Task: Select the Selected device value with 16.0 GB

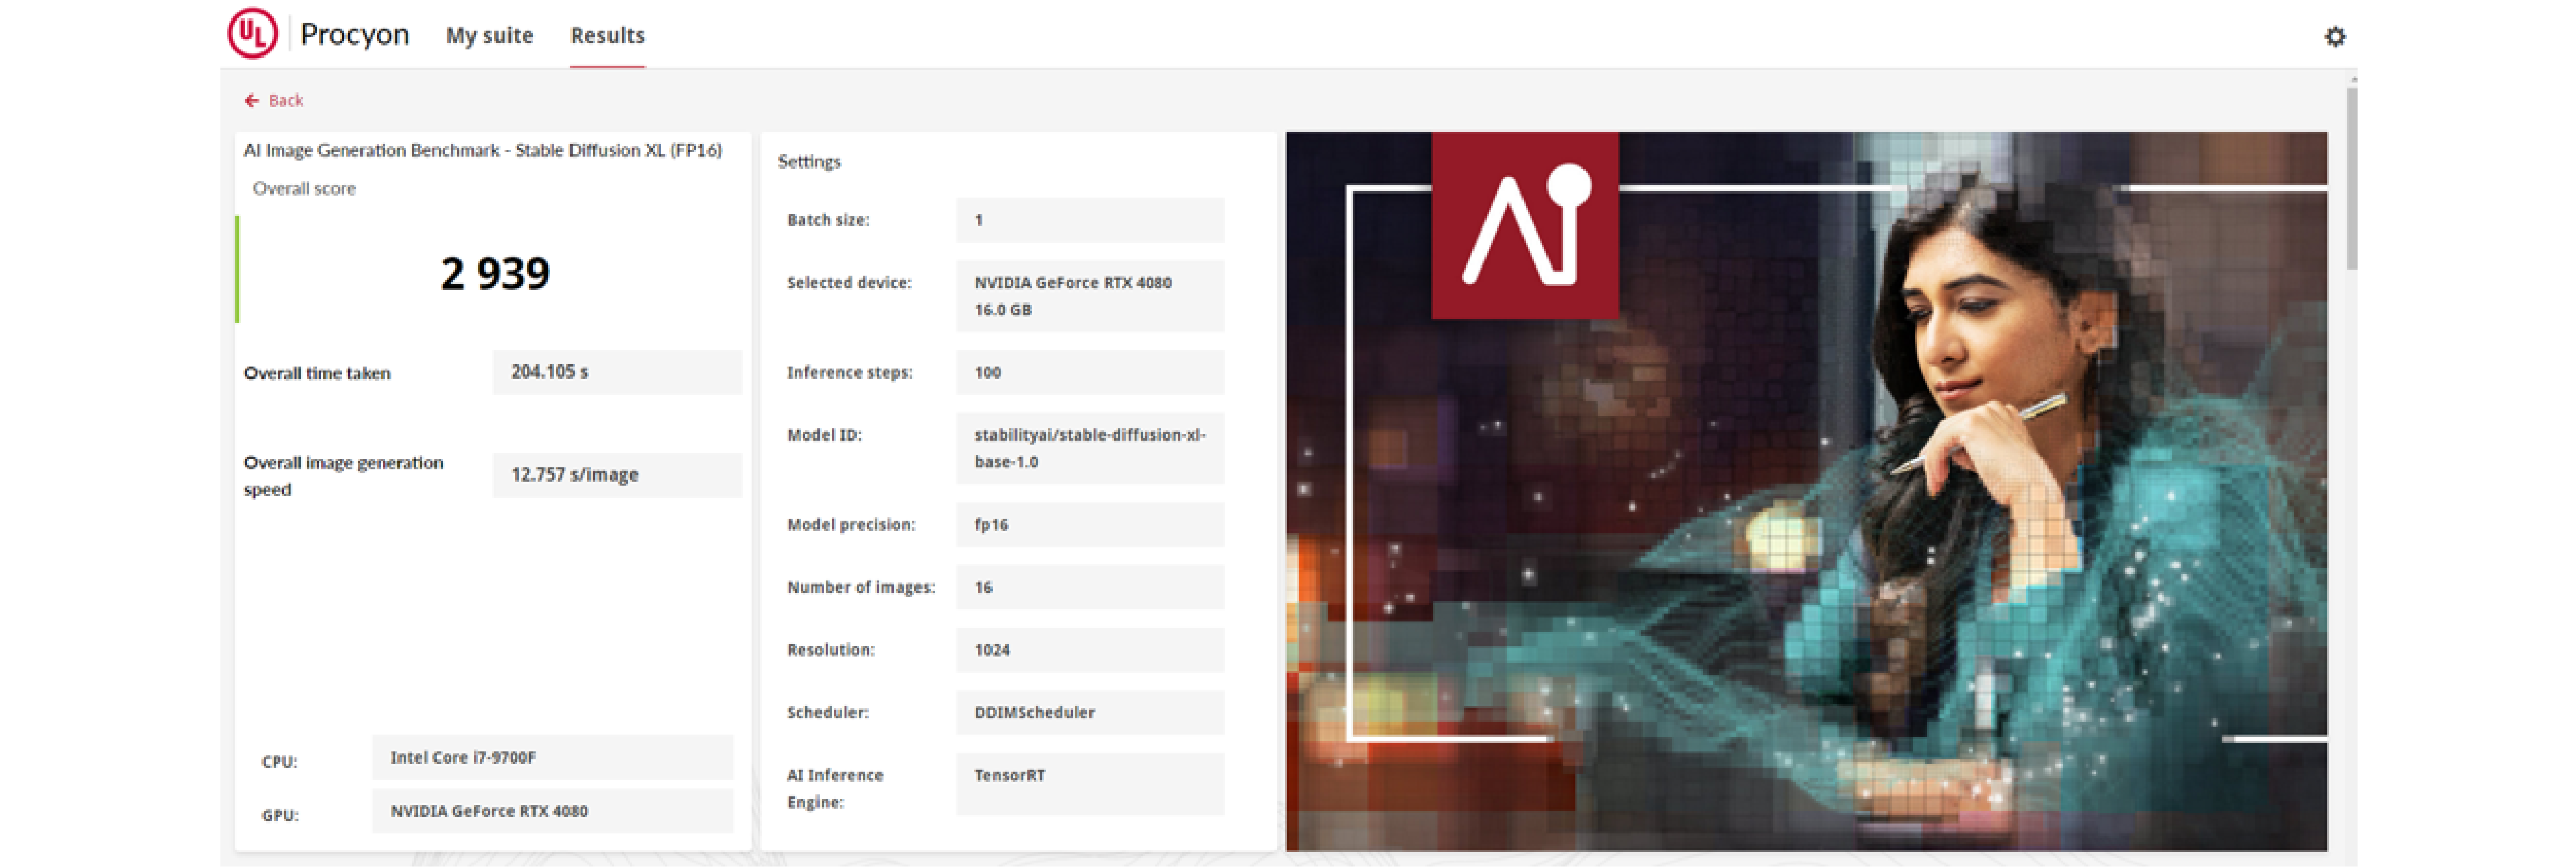Action: pos(1090,296)
